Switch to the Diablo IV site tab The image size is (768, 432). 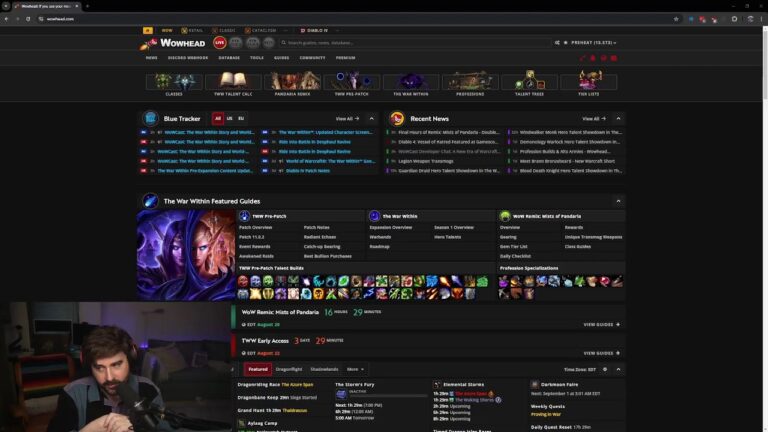(314, 30)
